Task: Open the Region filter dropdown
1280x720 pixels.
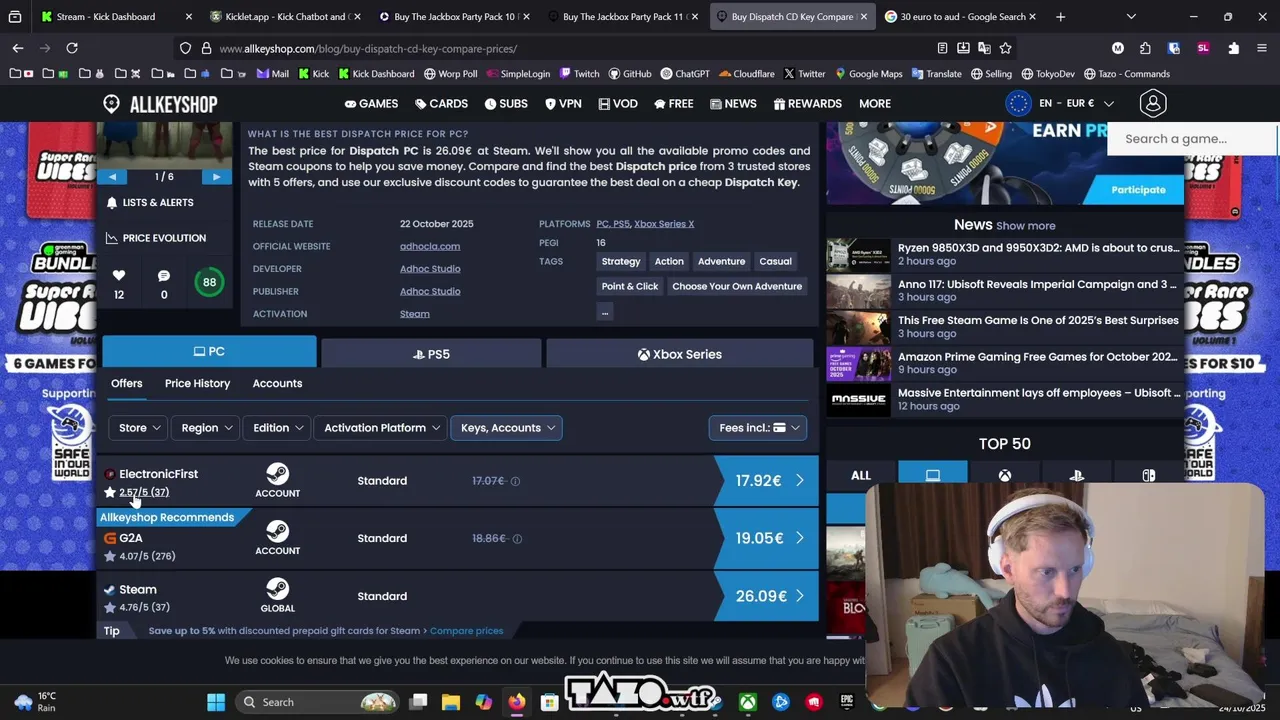Action: 206,428
